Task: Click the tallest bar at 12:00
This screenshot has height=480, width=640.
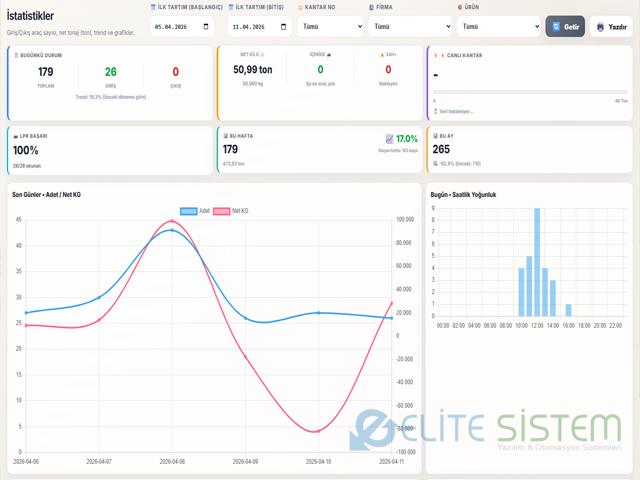Action: 537,261
